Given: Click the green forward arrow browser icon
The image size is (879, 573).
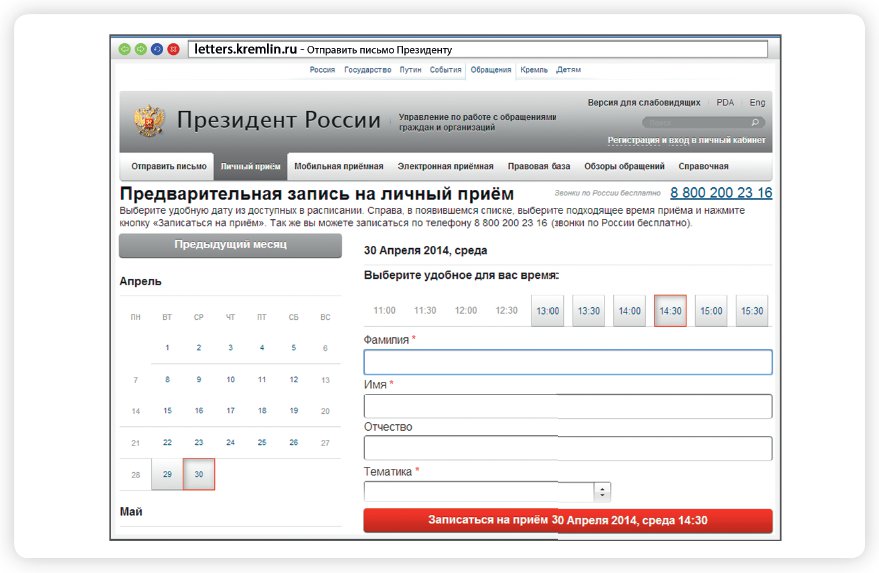Looking at the screenshot, I should click(141, 49).
